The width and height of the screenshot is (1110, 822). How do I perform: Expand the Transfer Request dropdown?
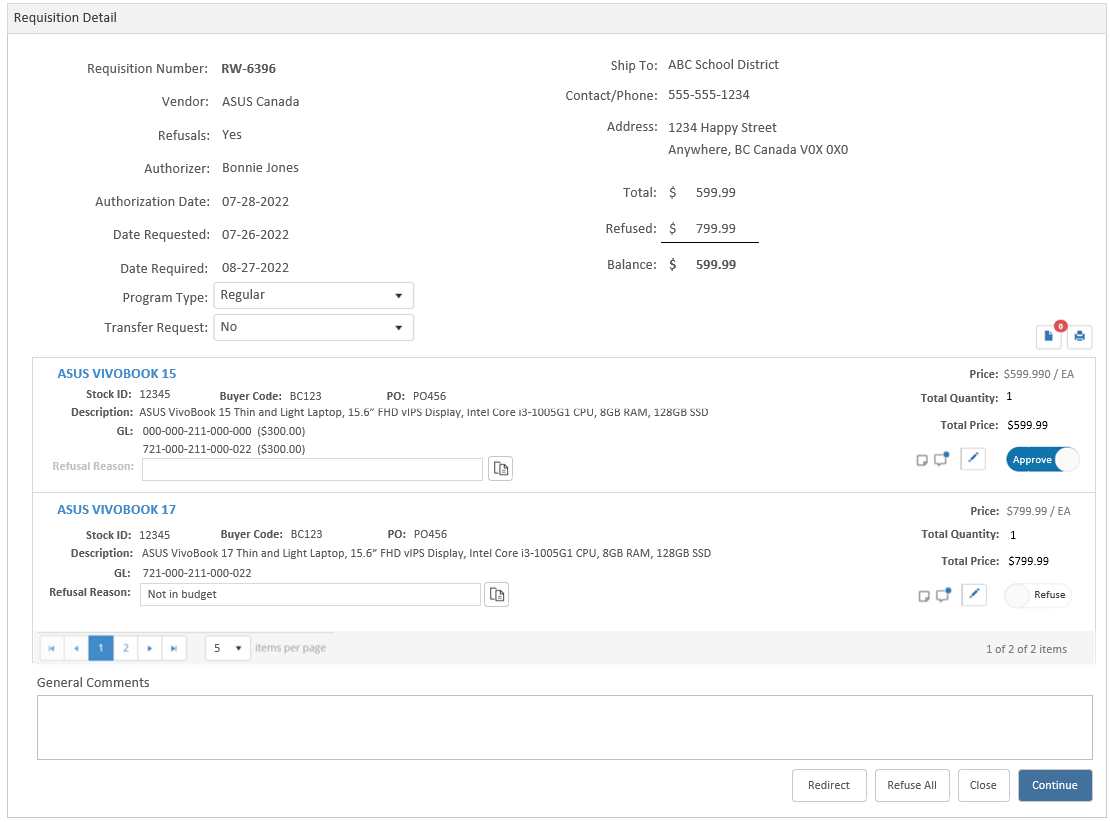[x=314, y=327]
